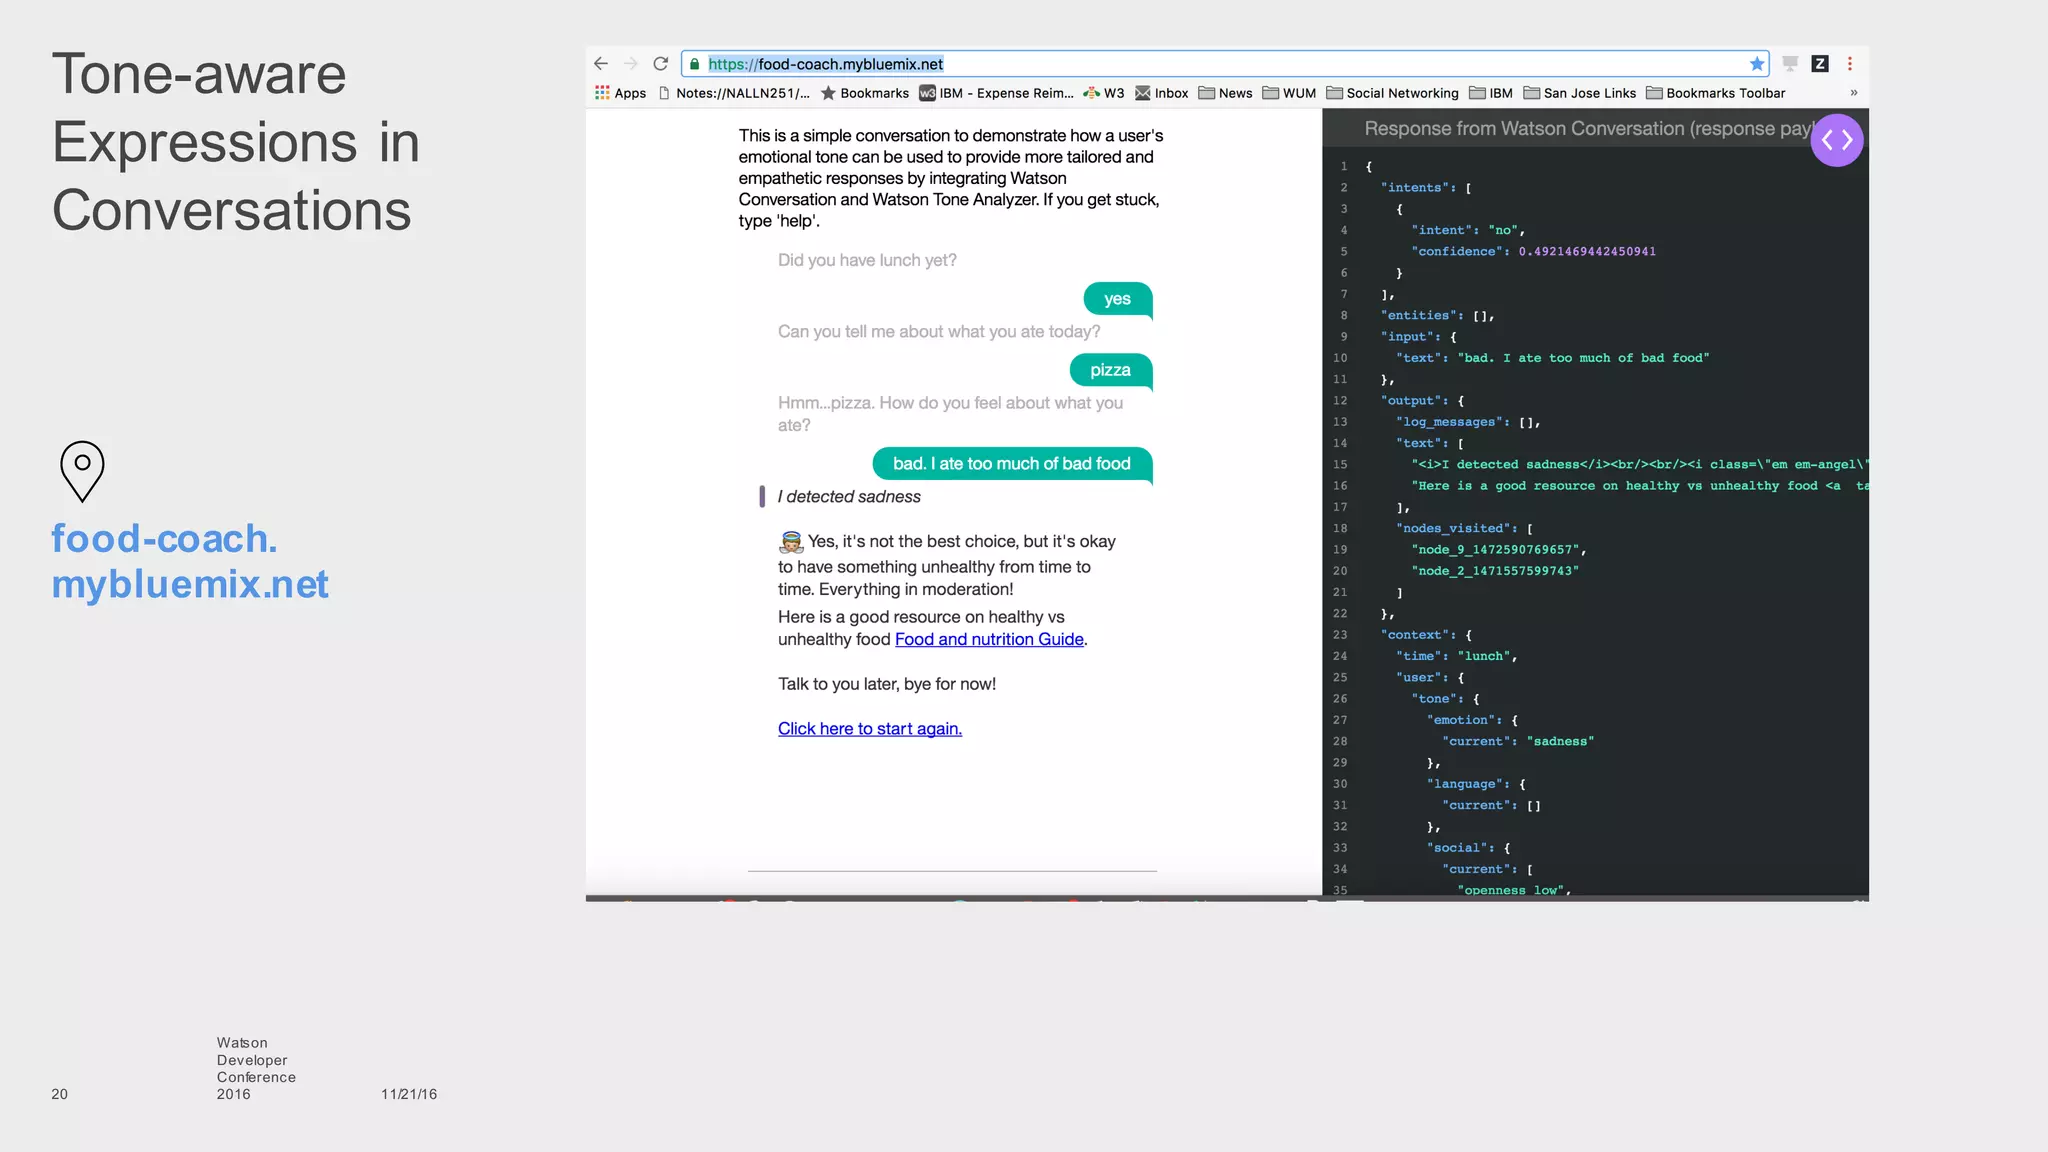Click the 'Can you tell me about what you ate today?' message
Image resolution: width=2048 pixels, height=1152 pixels.
tap(939, 332)
